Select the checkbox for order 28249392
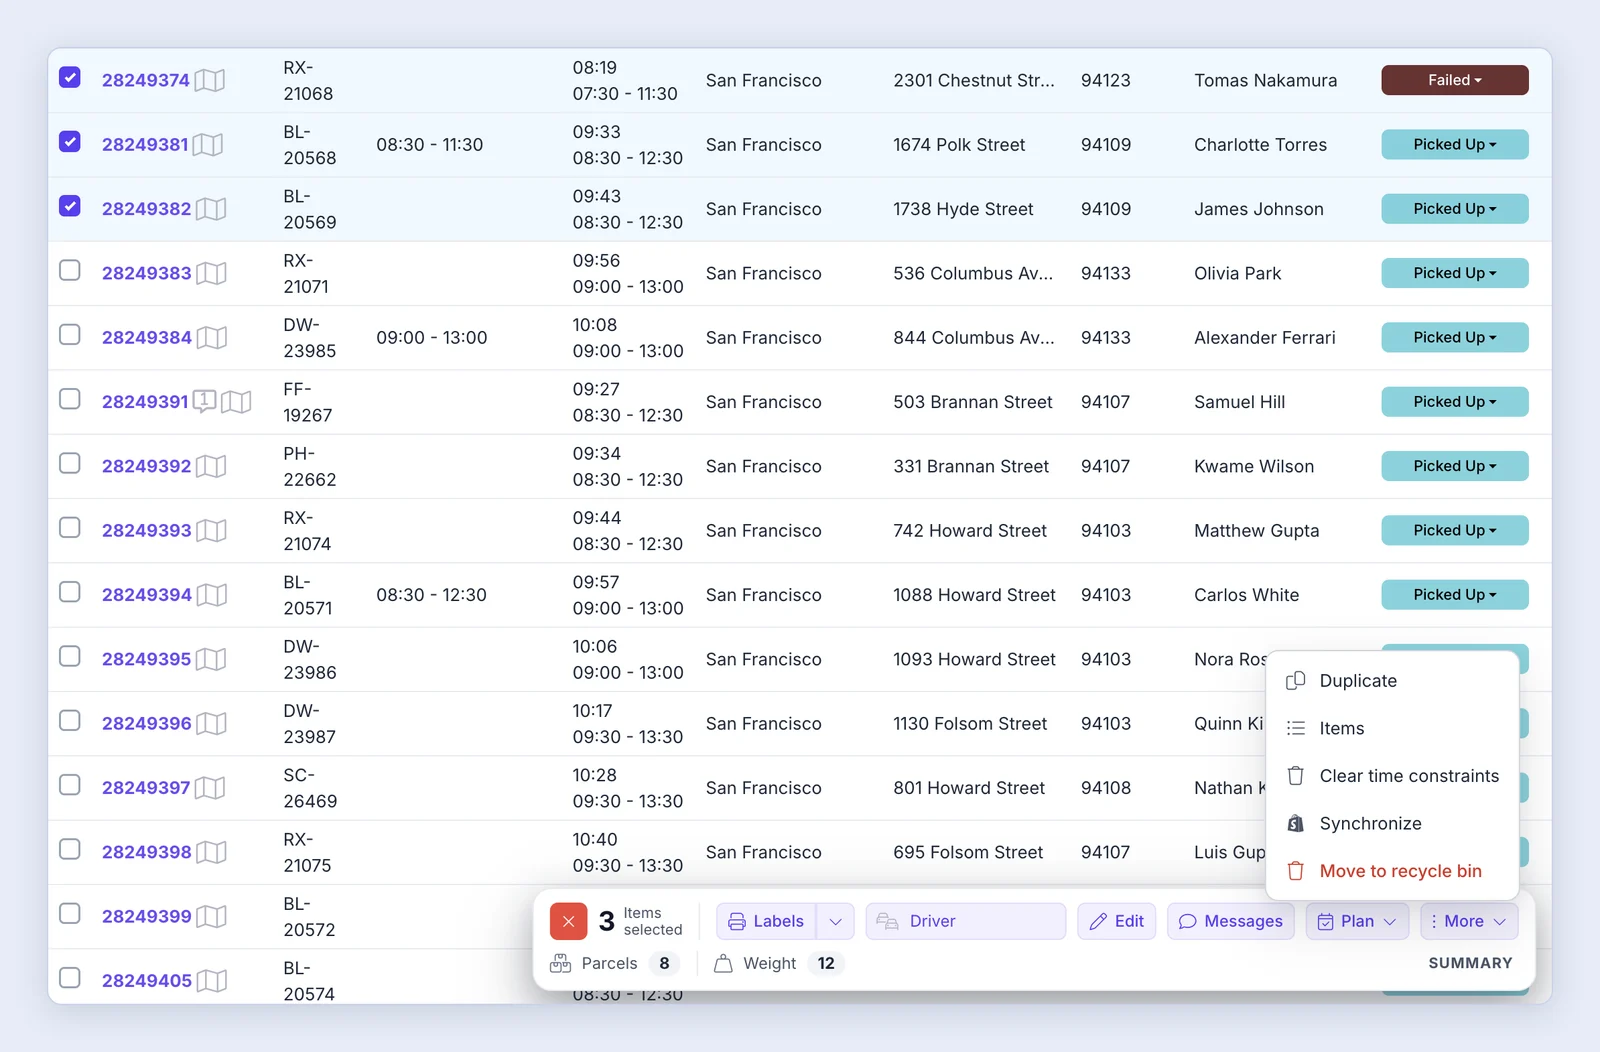The height and width of the screenshot is (1052, 1600). [x=70, y=463]
